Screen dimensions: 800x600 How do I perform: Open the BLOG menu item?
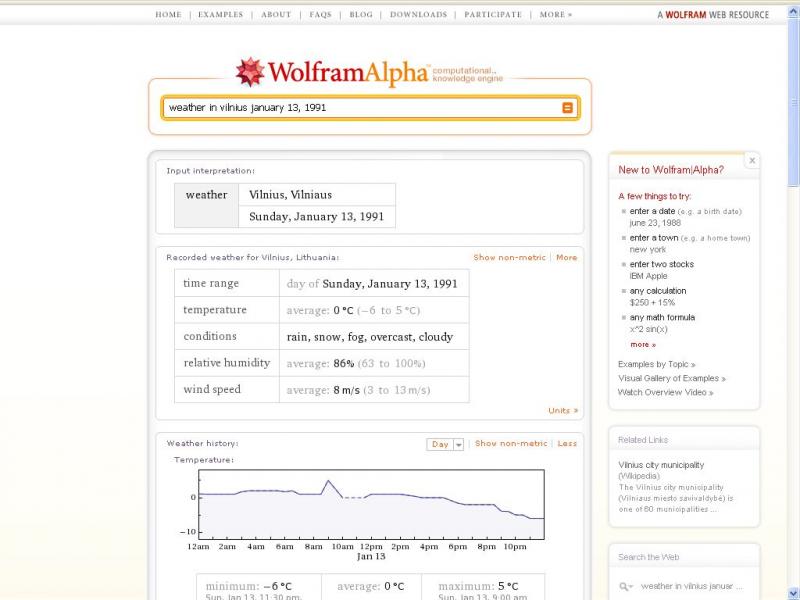tap(361, 15)
